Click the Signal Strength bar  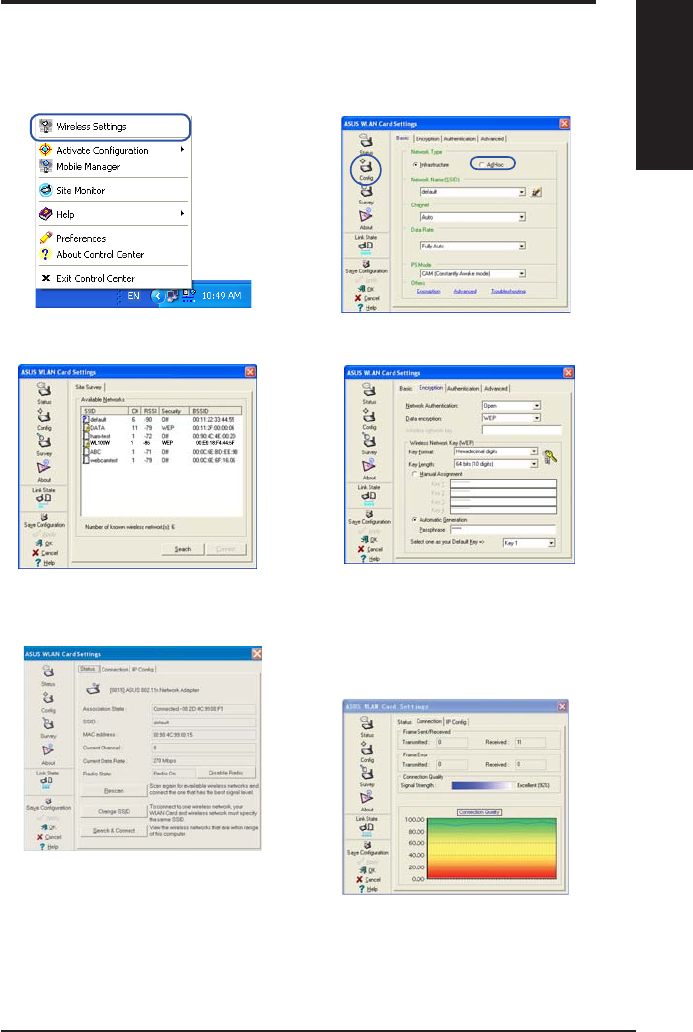click(482, 785)
